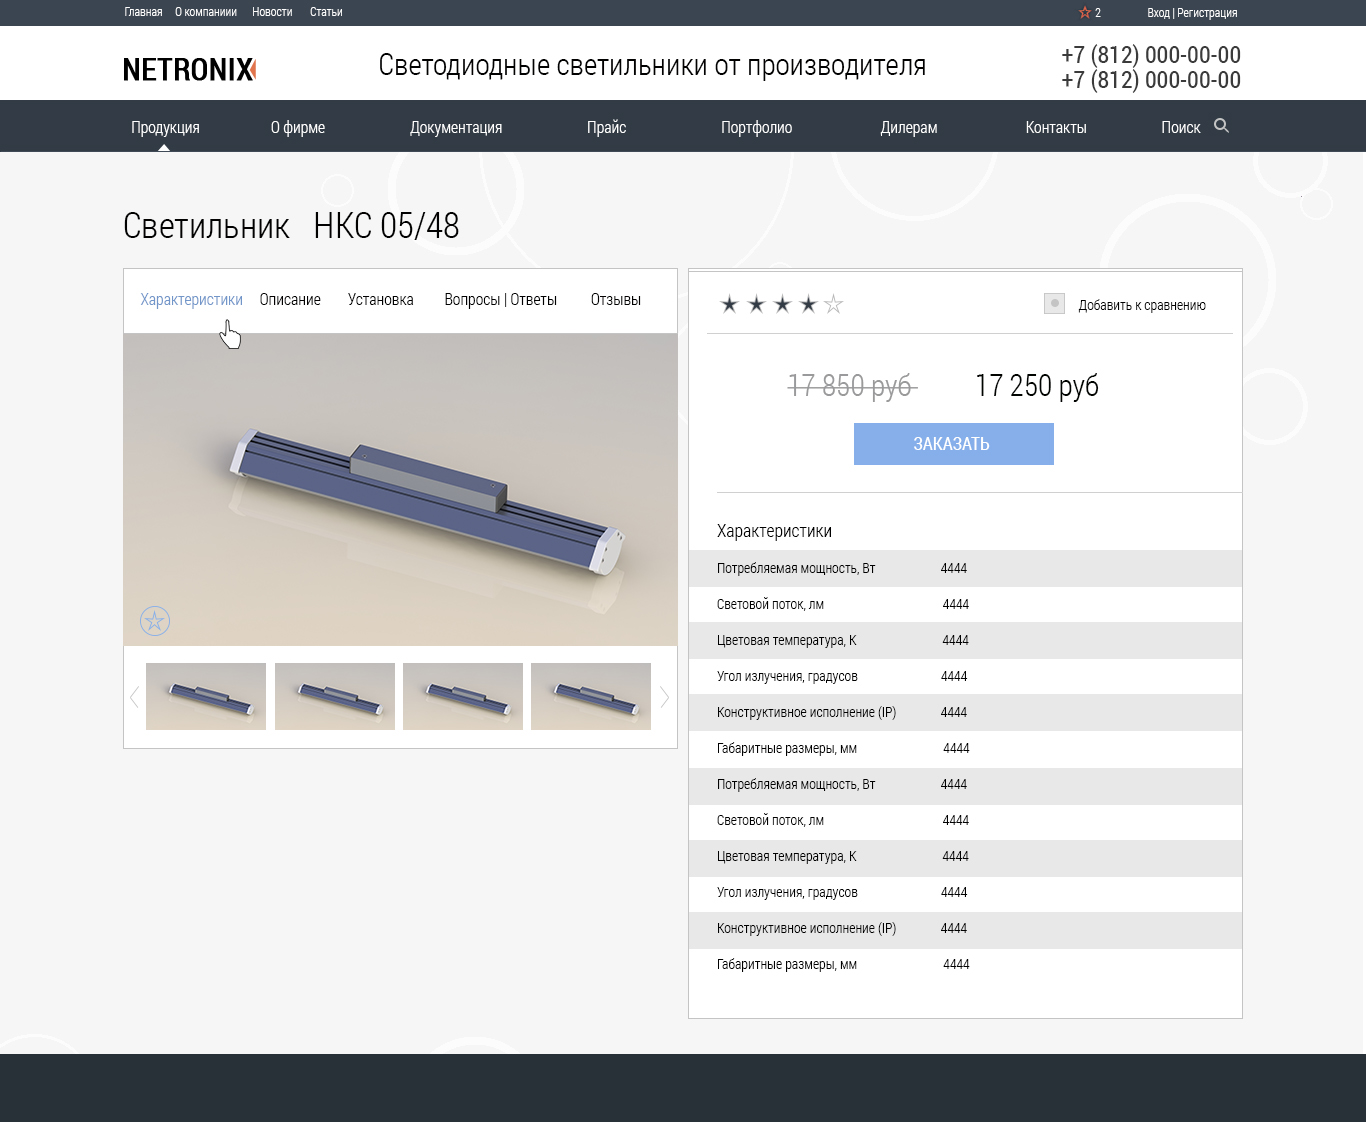Show next thumbnails with right arrow
1366x1122 pixels.
[x=664, y=697]
